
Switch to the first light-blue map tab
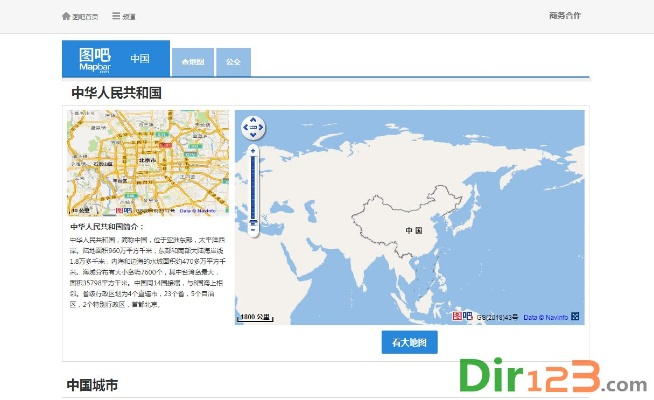click(x=193, y=62)
